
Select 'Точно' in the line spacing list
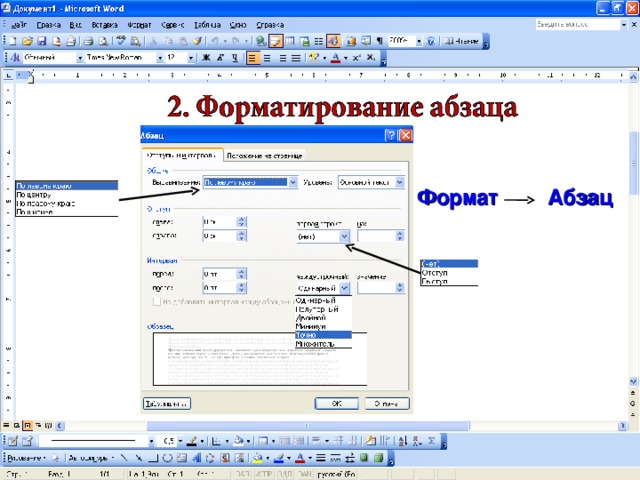323,335
